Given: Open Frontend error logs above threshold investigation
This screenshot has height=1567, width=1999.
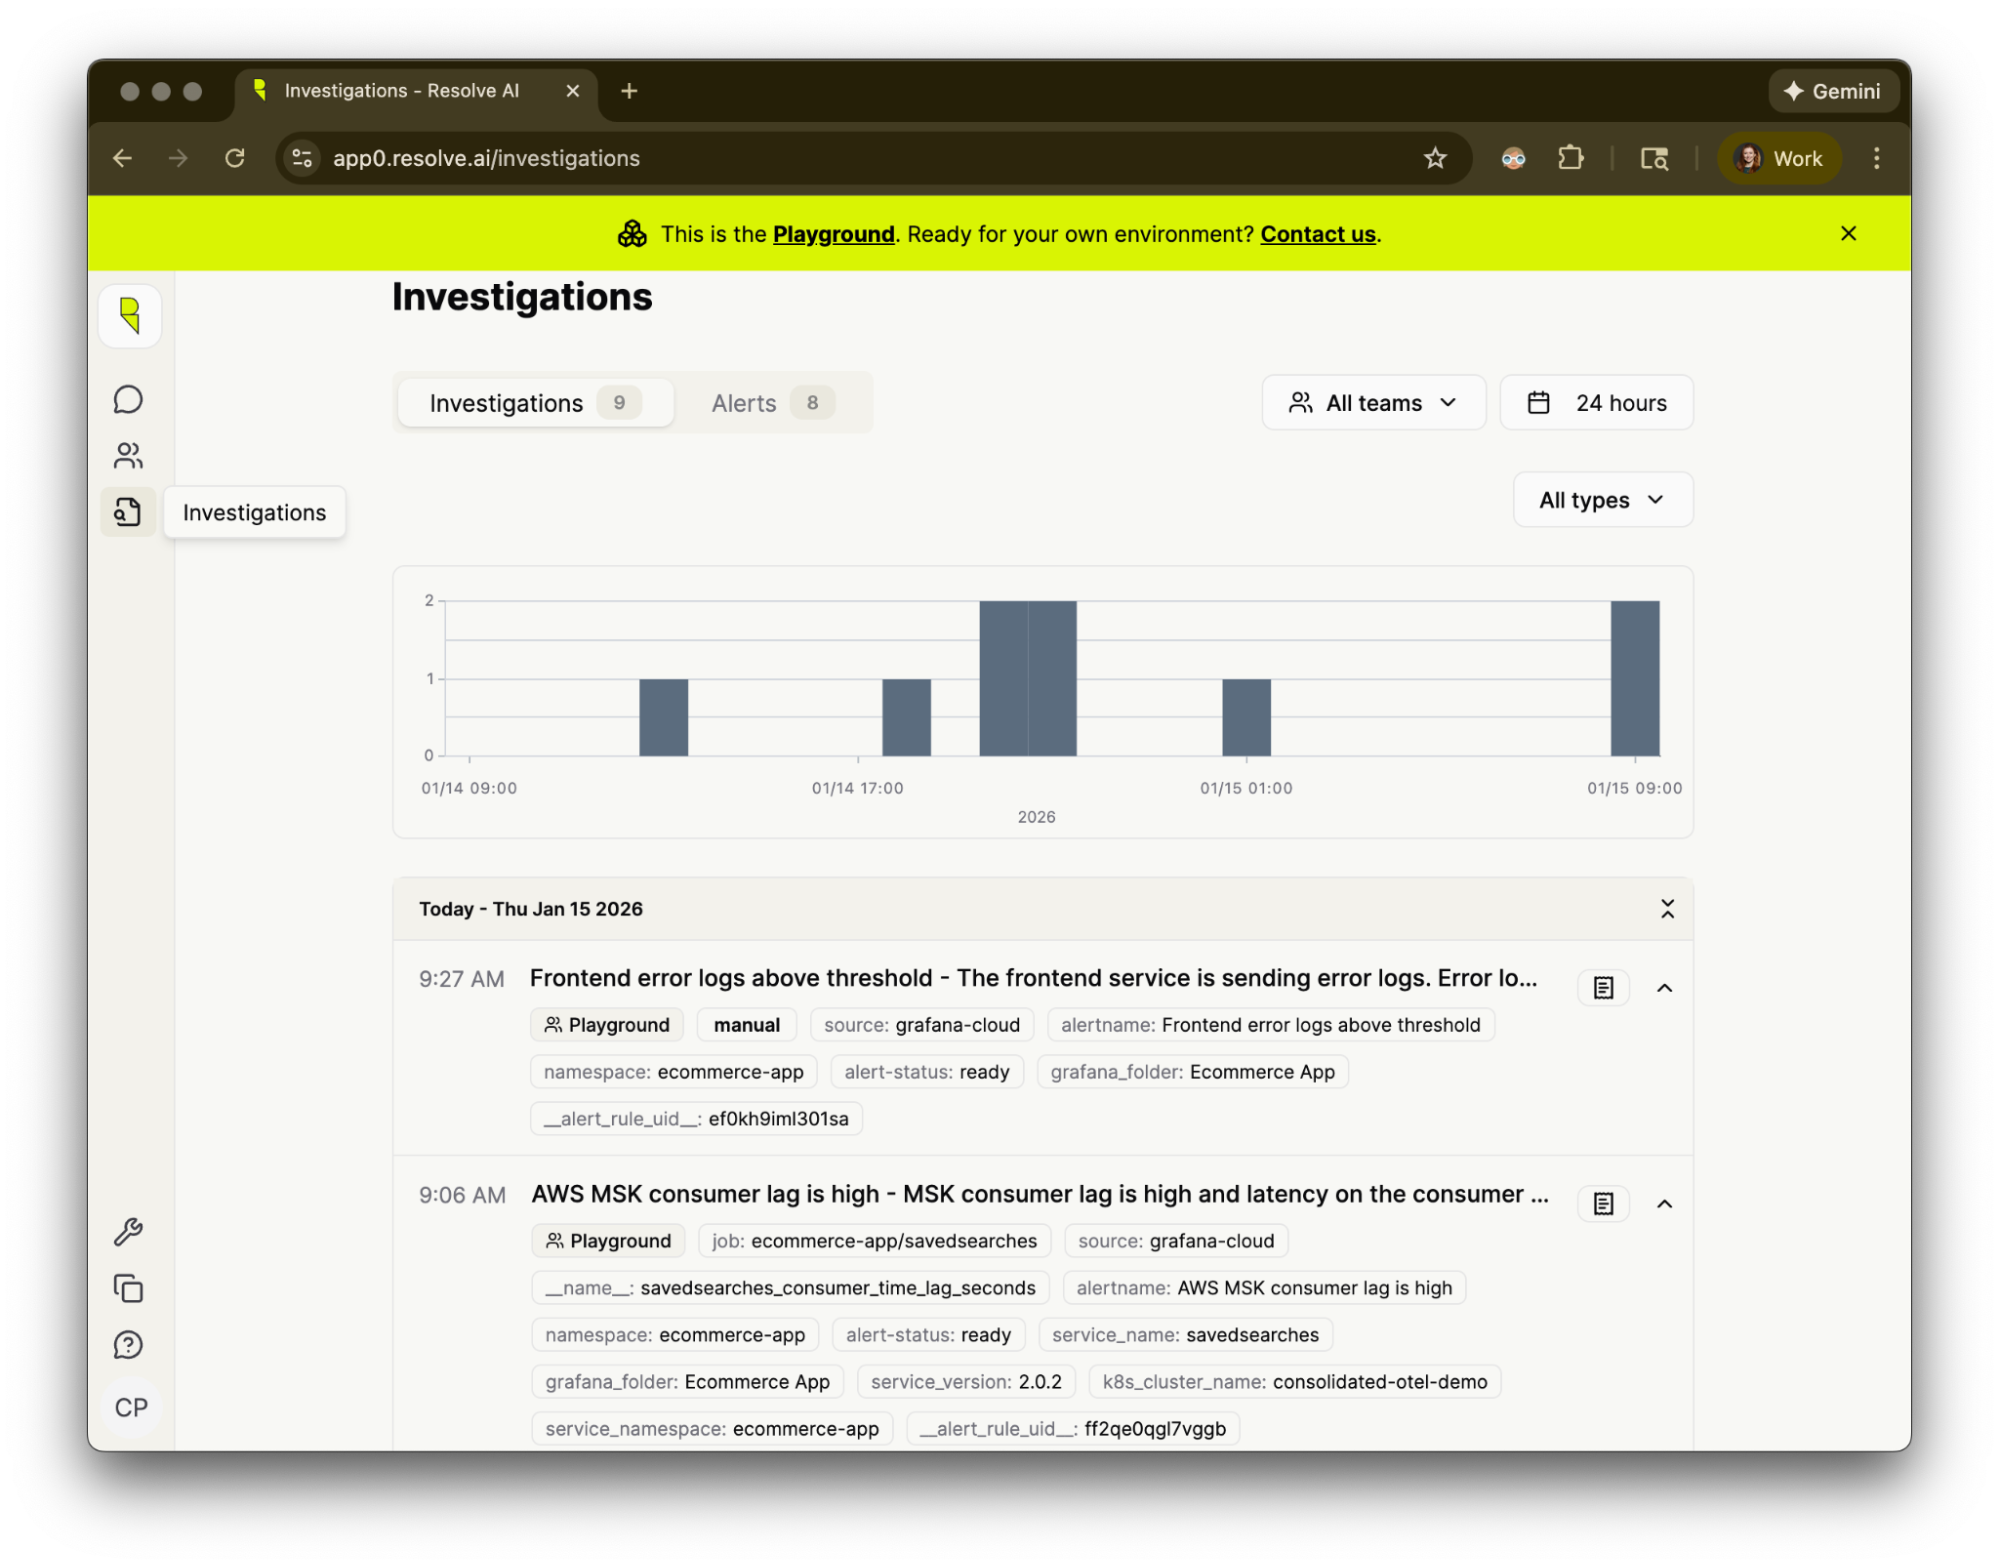Looking at the screenshot, I should tap(1033, 977).
